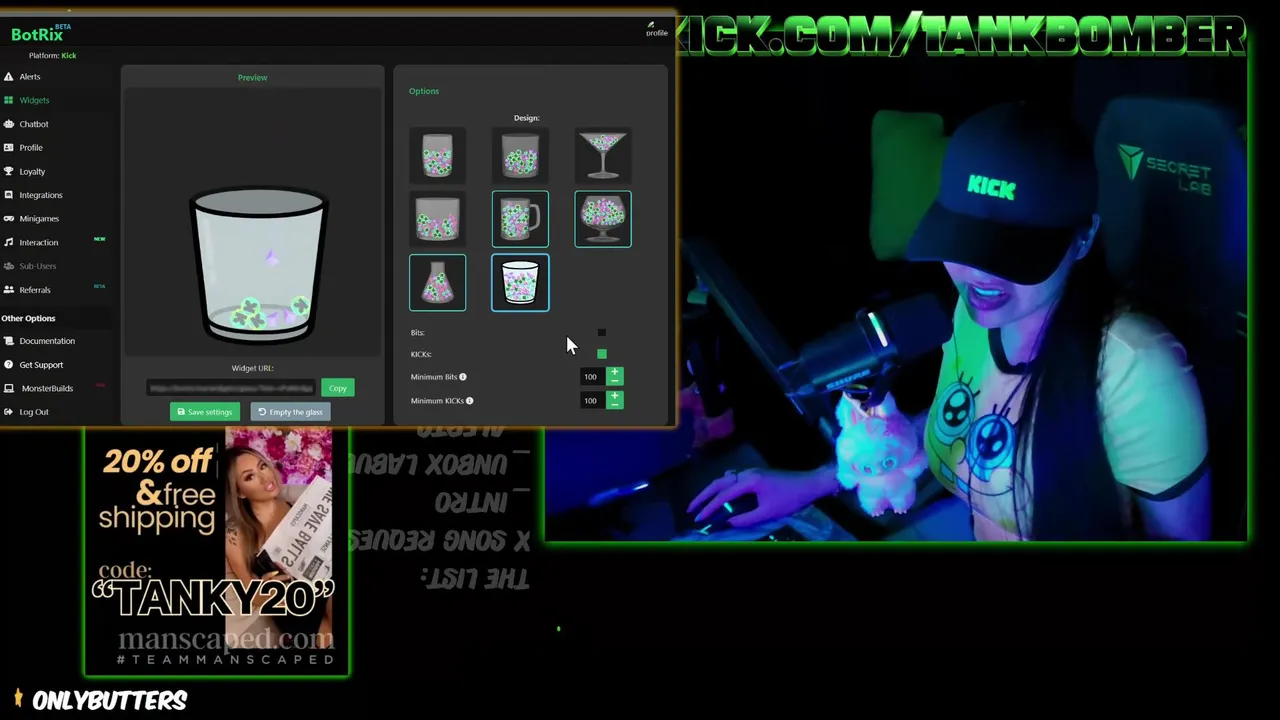Select the Erlenmeyer flask design
1280x720 pixels.
[437, 283]
